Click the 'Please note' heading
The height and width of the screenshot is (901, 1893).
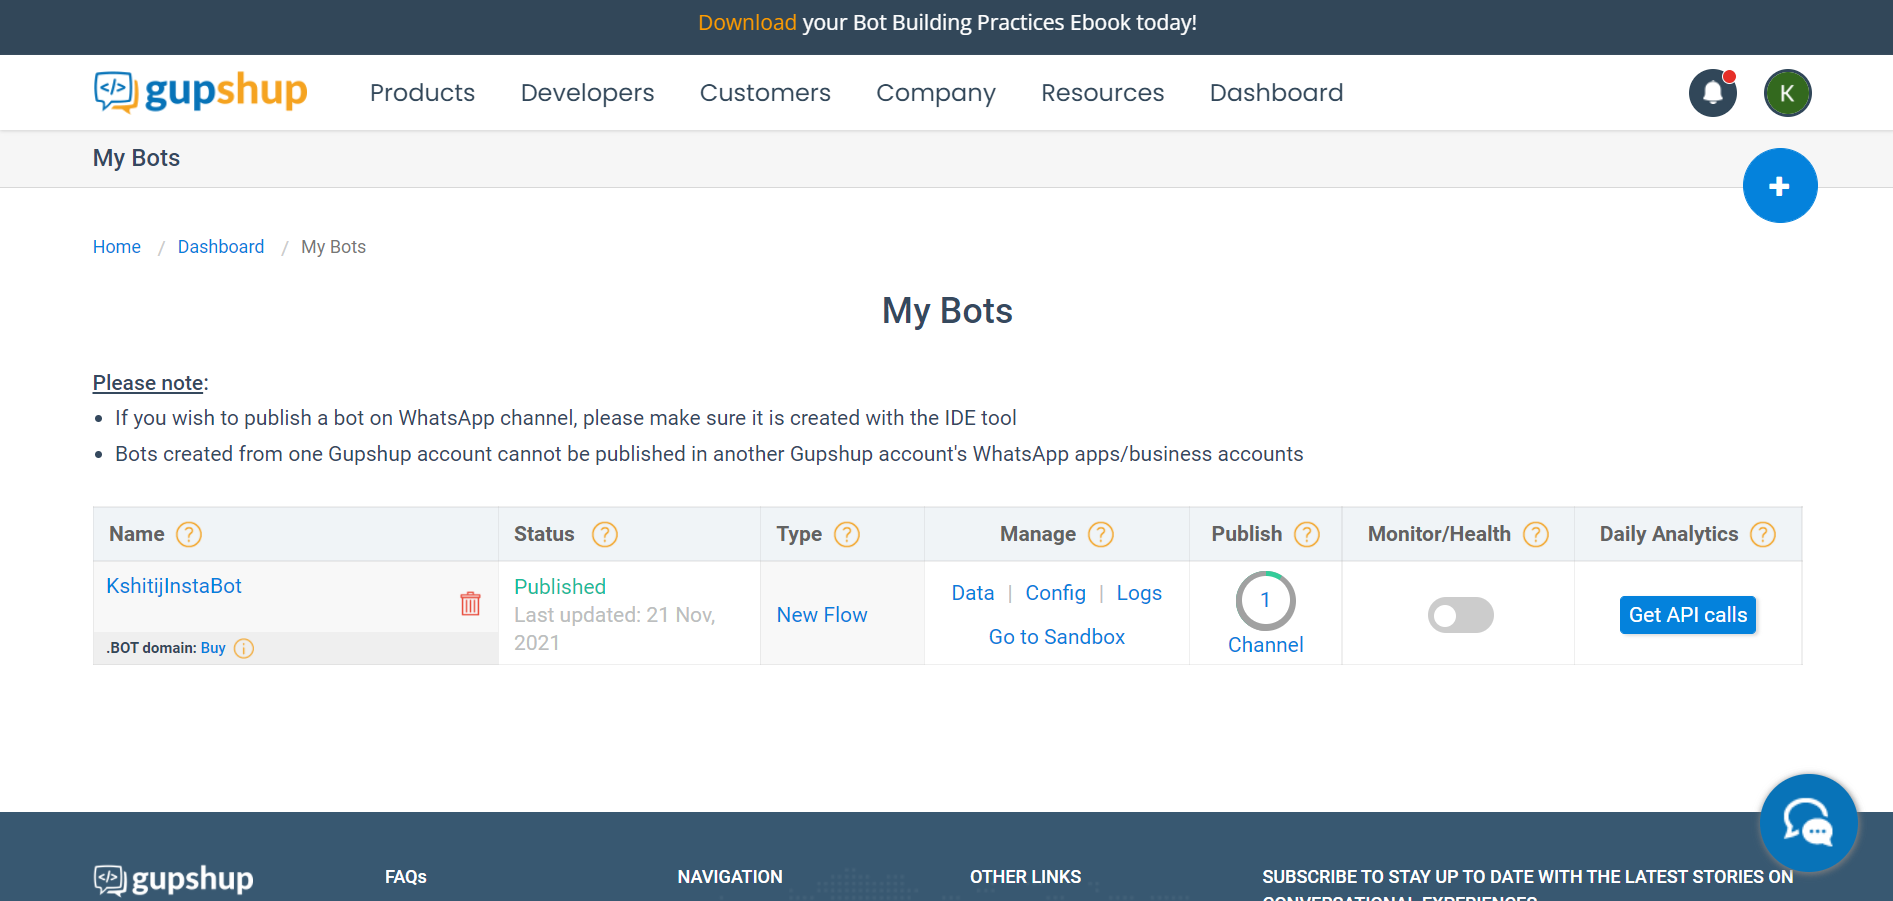149,383
